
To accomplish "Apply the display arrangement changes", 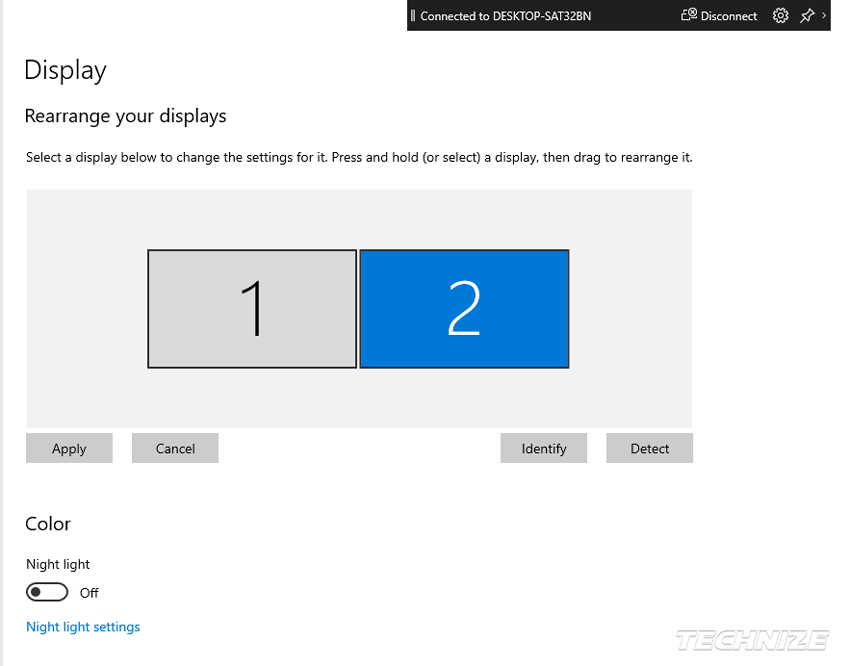I will [69, 448].
